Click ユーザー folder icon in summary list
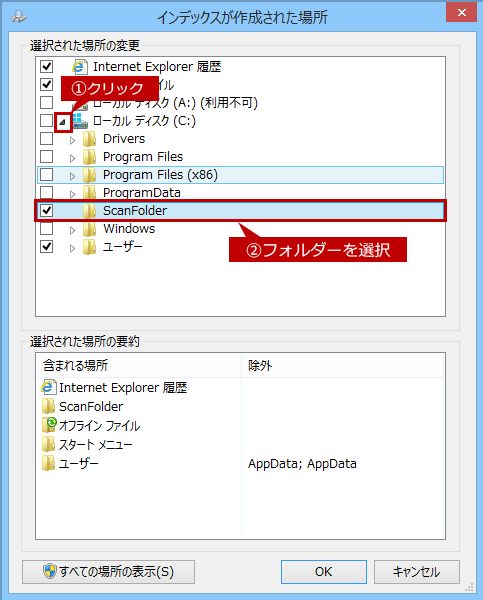Screen dimensions: 483x600 [48, 463]
